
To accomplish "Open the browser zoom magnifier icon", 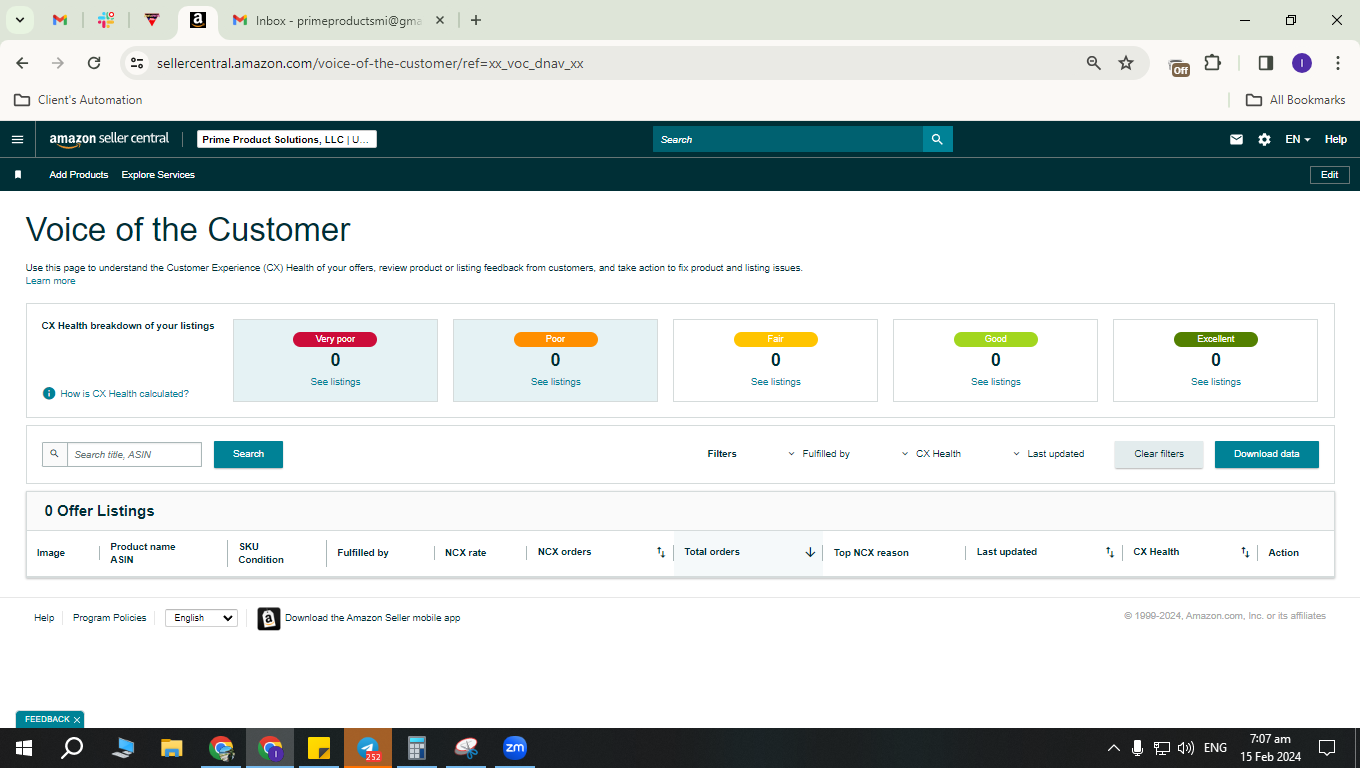I will [x=1094, y=63].
